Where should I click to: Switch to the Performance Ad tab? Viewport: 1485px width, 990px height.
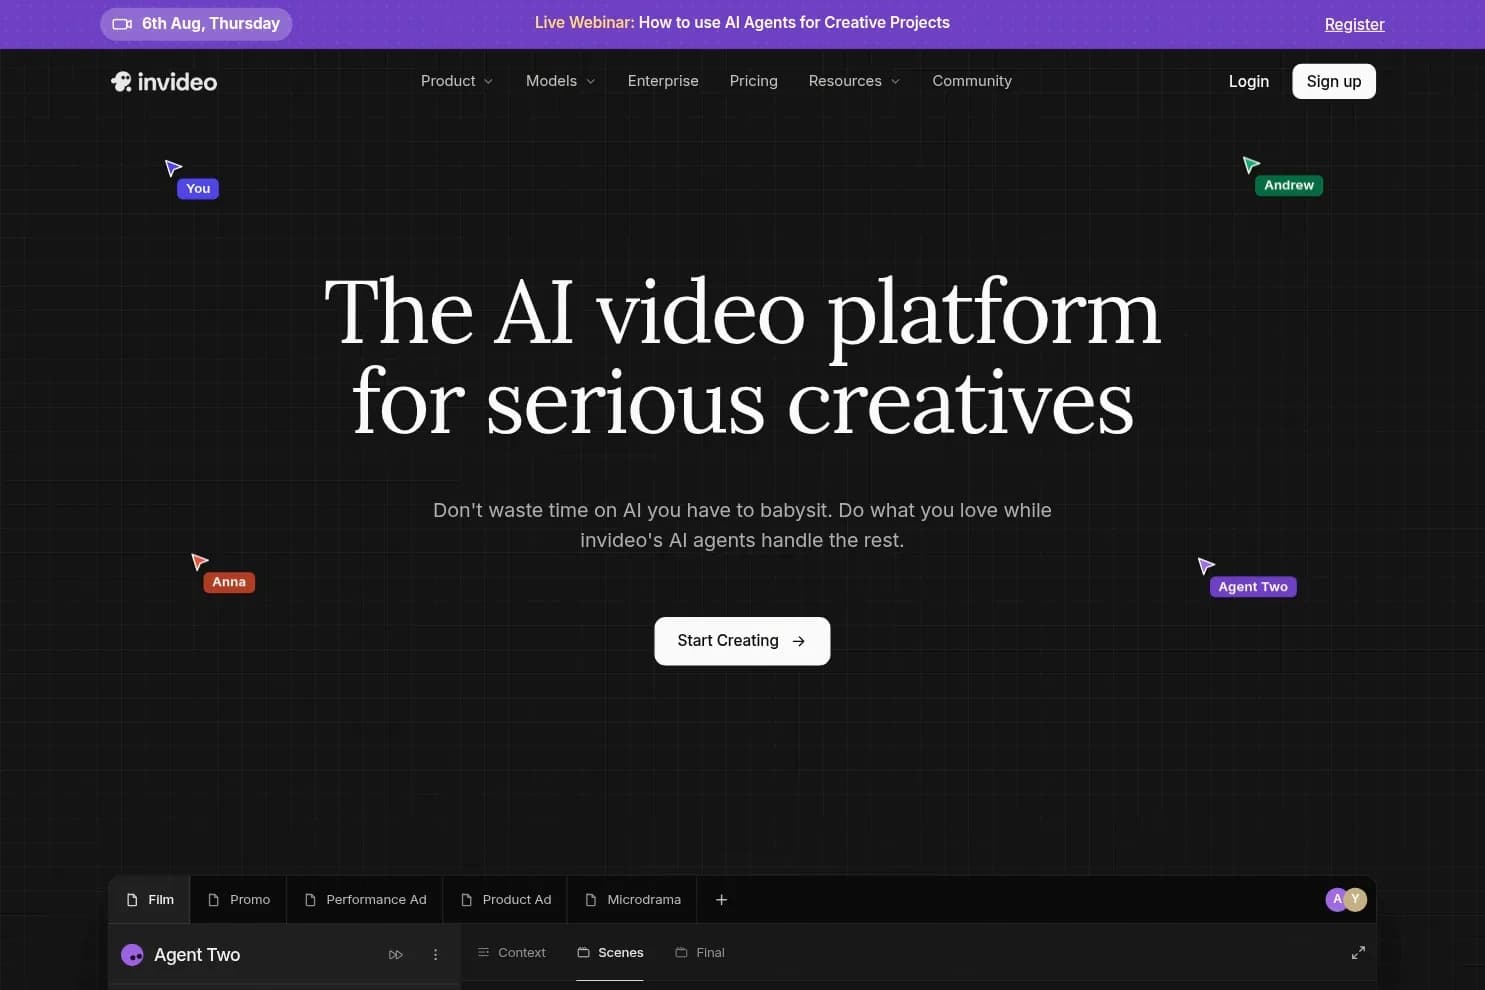click(x=365, y=900)
